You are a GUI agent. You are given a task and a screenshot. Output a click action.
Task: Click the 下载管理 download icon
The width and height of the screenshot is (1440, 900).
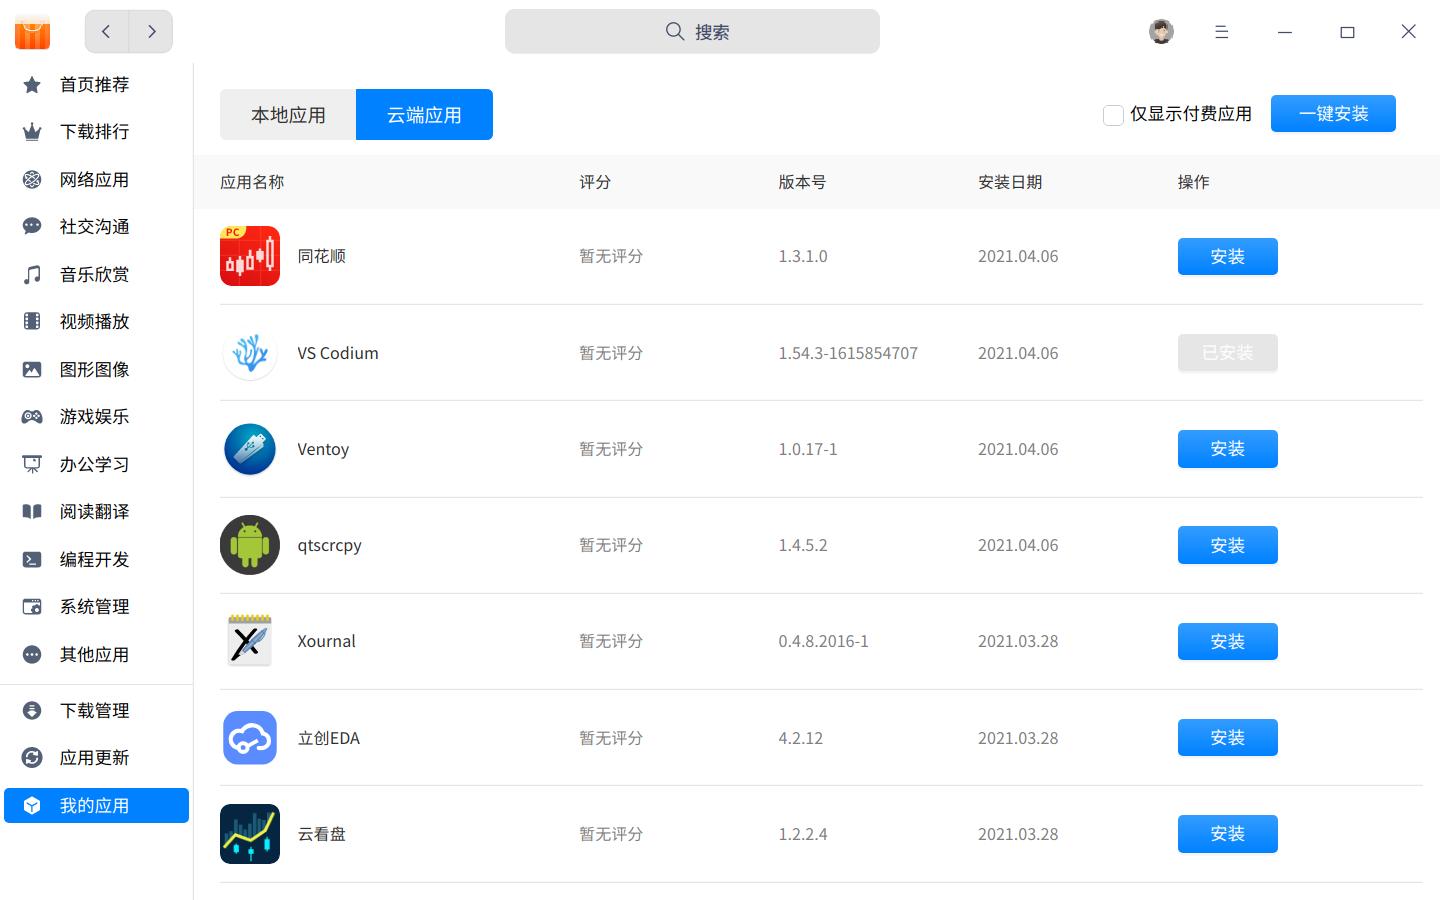(x=32, y=711)
